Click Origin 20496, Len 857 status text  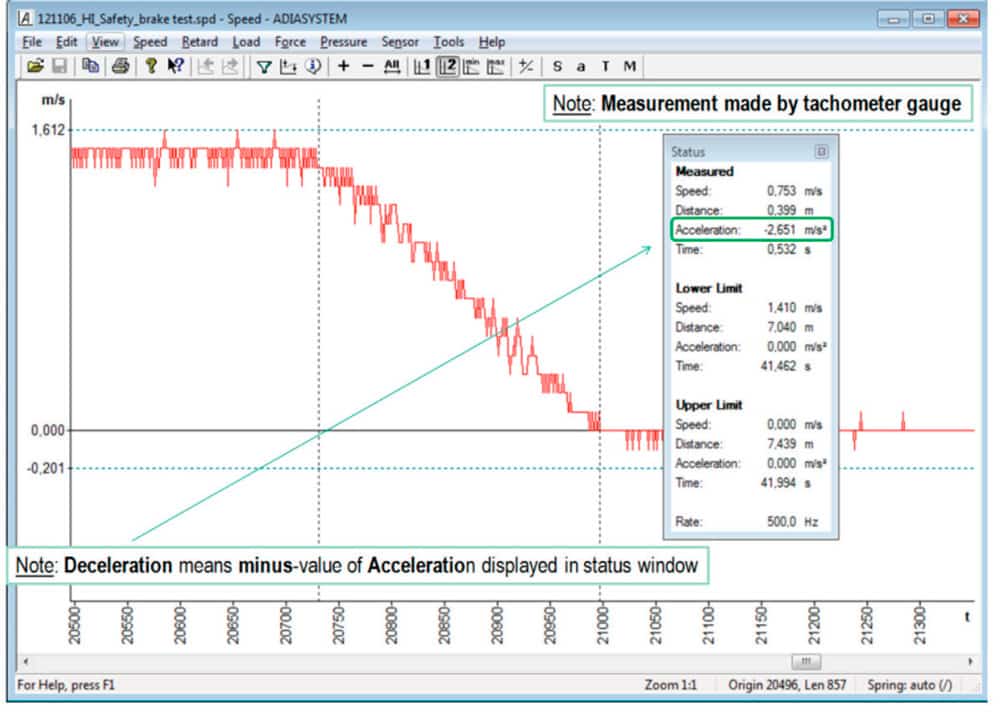point(787,685)
